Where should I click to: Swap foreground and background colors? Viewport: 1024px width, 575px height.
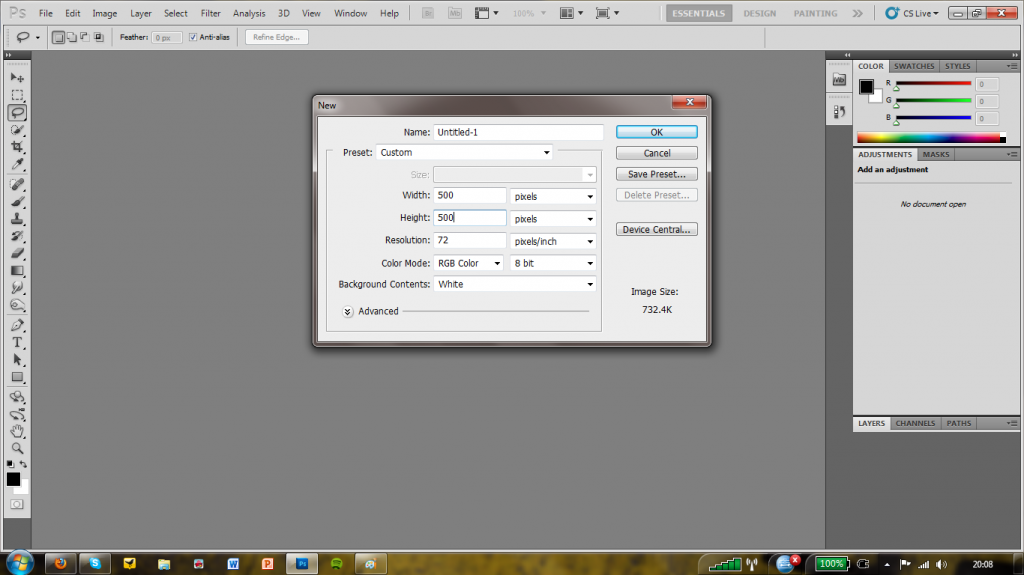[24, 464]
